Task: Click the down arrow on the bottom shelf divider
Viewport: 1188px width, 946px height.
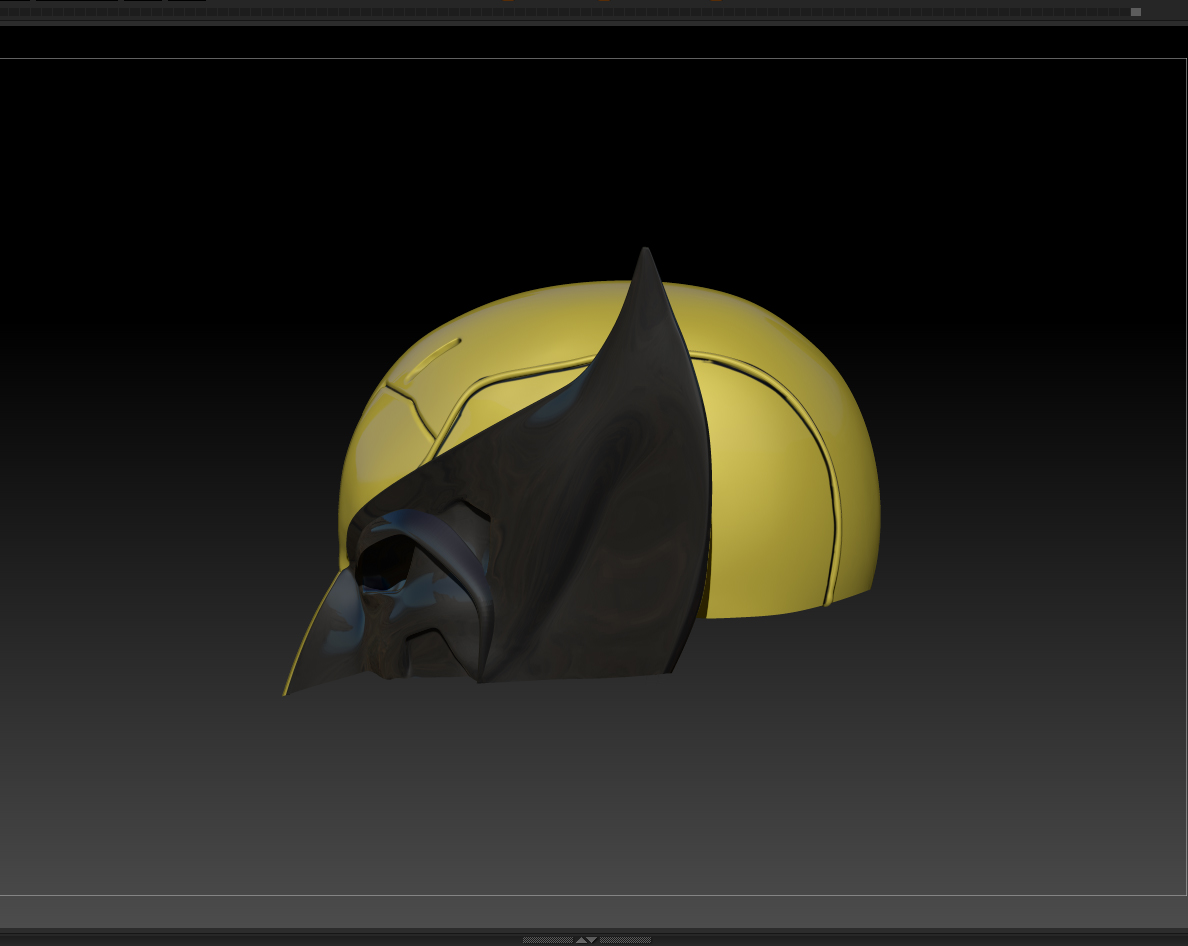Action: coord(592,940)
